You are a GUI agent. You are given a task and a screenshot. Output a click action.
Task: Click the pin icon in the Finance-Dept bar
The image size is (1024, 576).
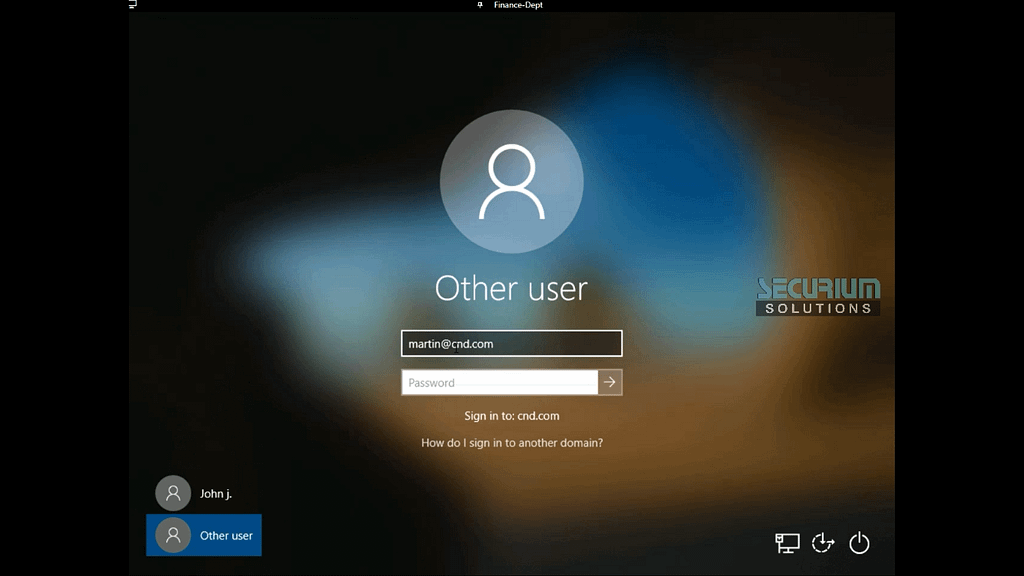pyautogui.click(x=480, y=5)
